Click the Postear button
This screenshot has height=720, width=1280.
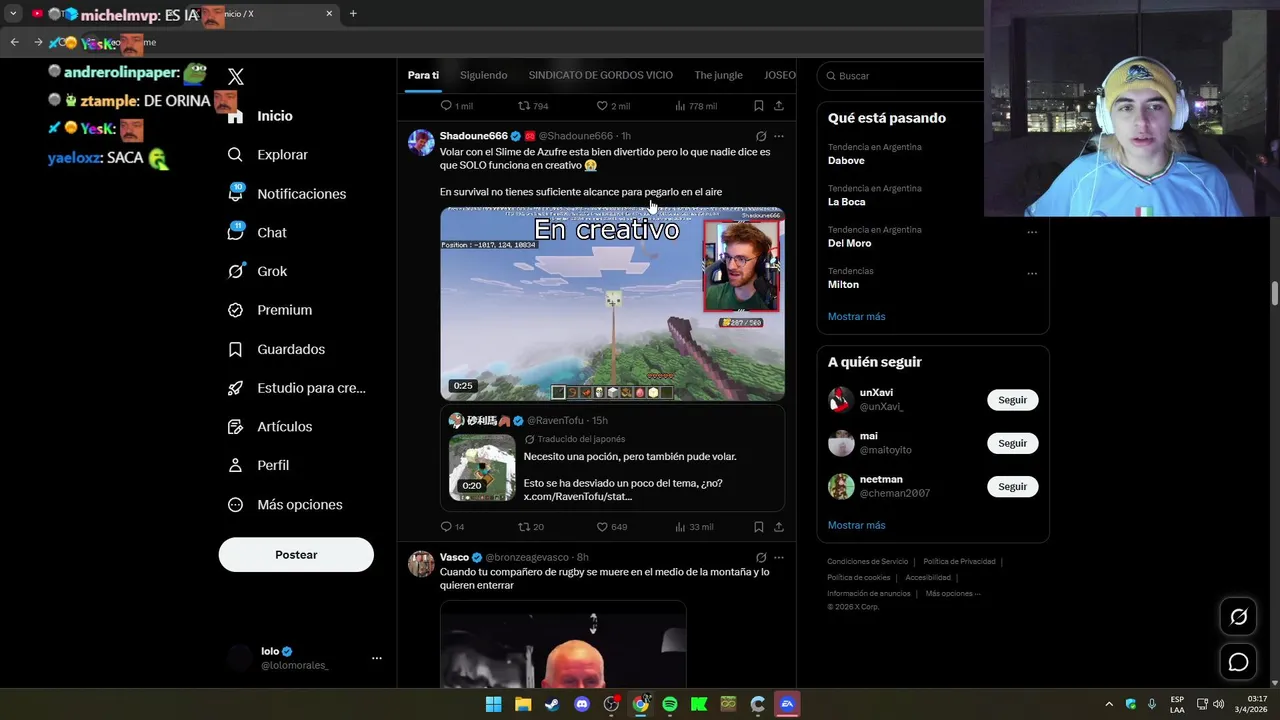click(x=296, y=555)
